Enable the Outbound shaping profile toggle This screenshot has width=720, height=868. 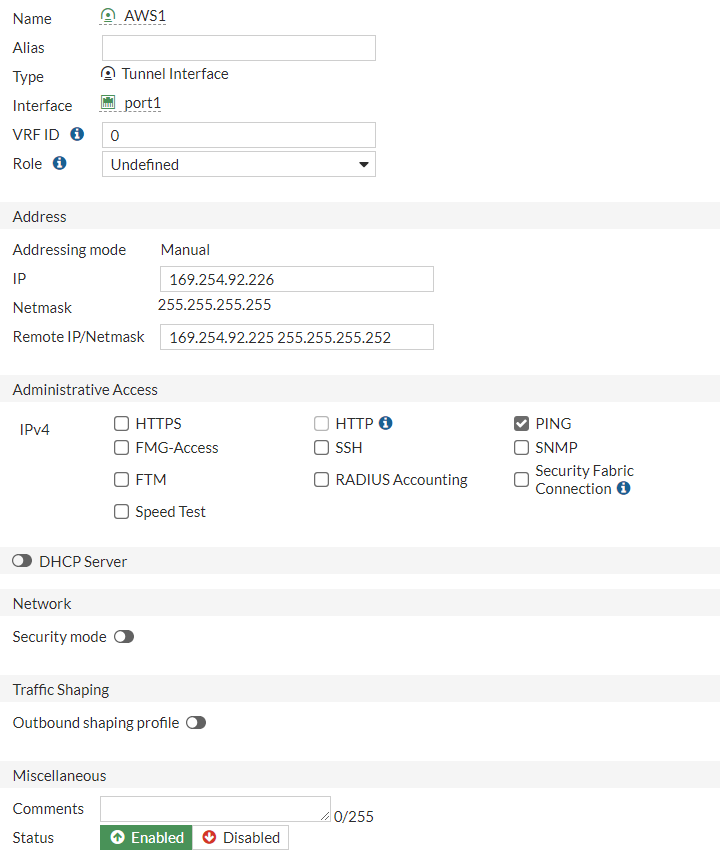coord(196,723)
